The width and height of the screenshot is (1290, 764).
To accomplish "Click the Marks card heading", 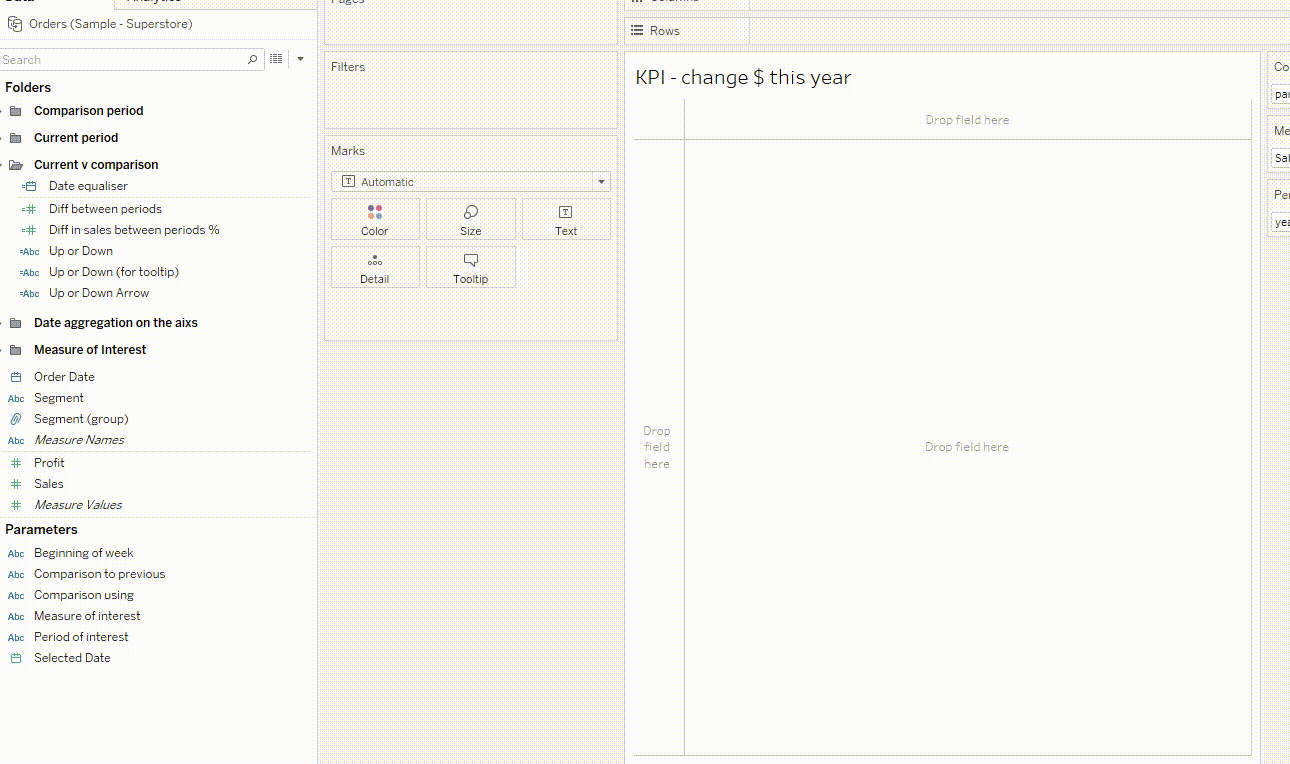I will [x=348, y=151].
